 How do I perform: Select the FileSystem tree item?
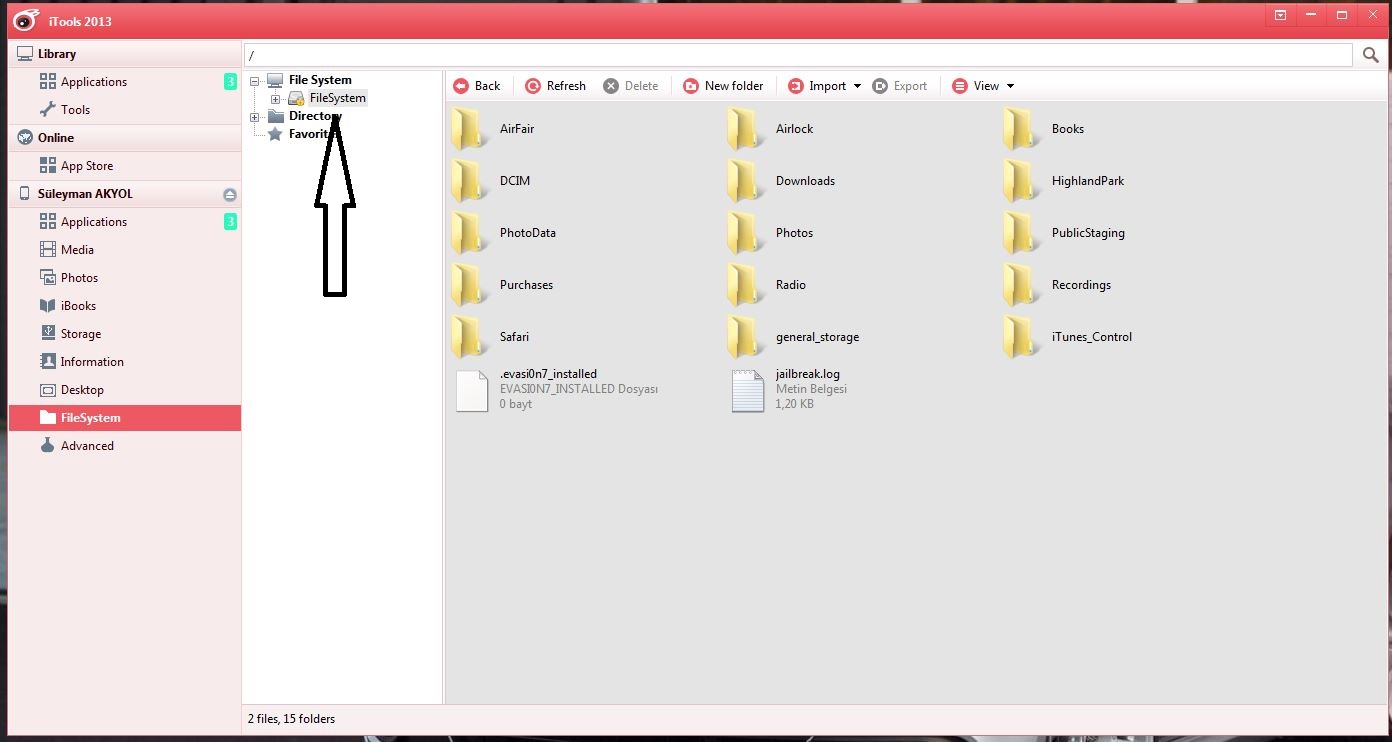tap(338, 98)
